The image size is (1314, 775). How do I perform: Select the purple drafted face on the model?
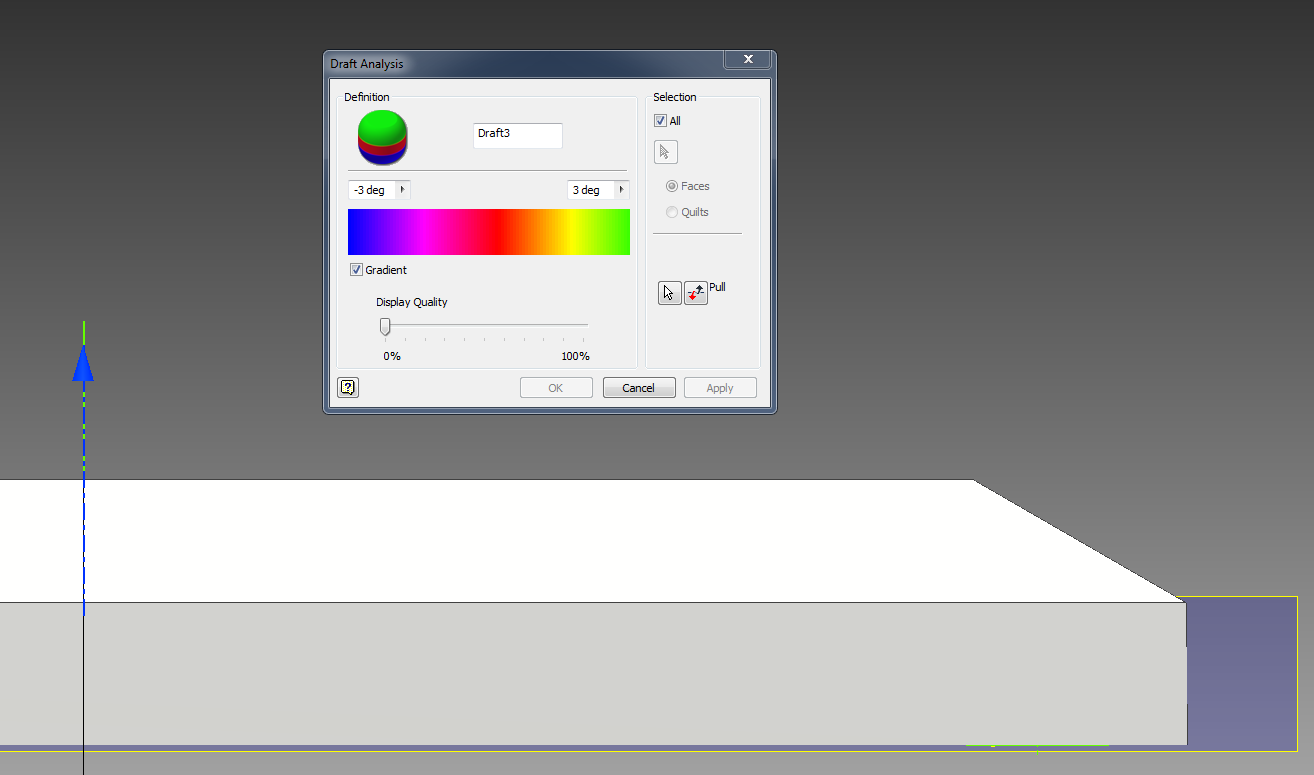(x=1245, y=670)
